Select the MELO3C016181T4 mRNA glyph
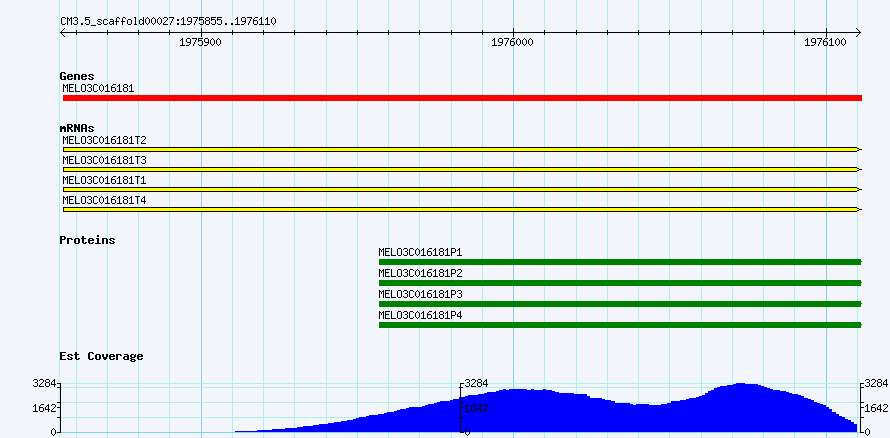890x438 pixels. (462, 209)
